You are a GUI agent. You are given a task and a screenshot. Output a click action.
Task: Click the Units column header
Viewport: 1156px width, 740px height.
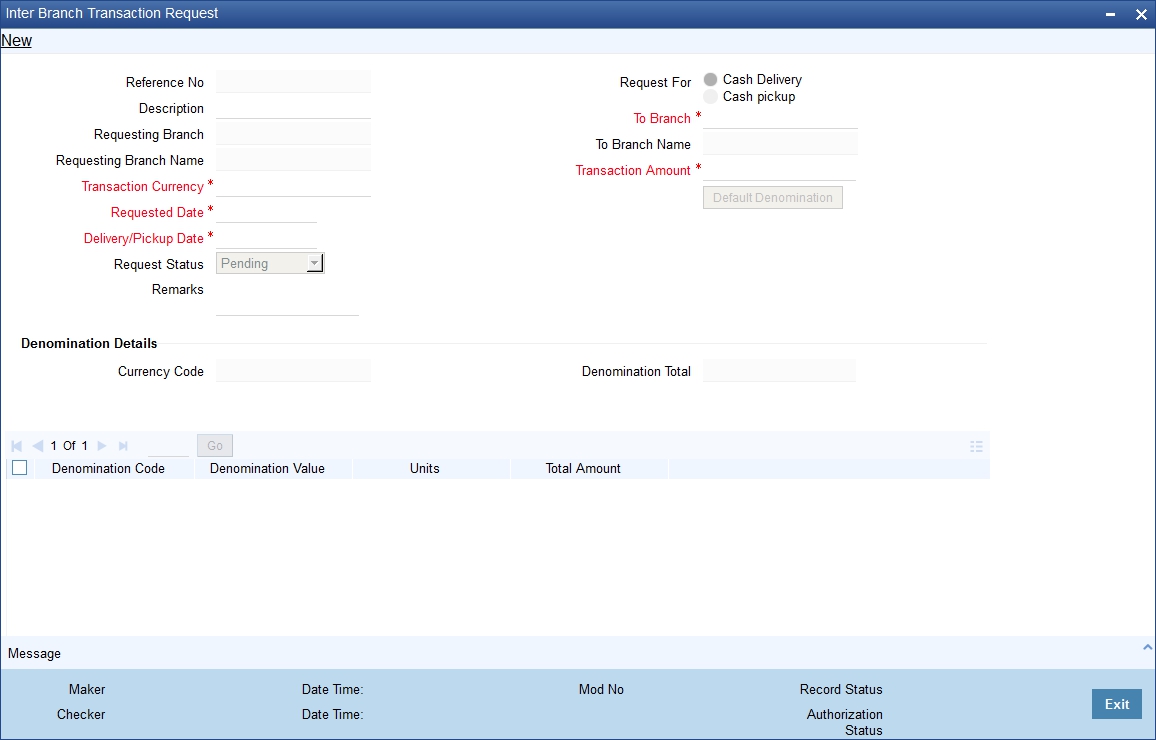(x=425, y=469)
